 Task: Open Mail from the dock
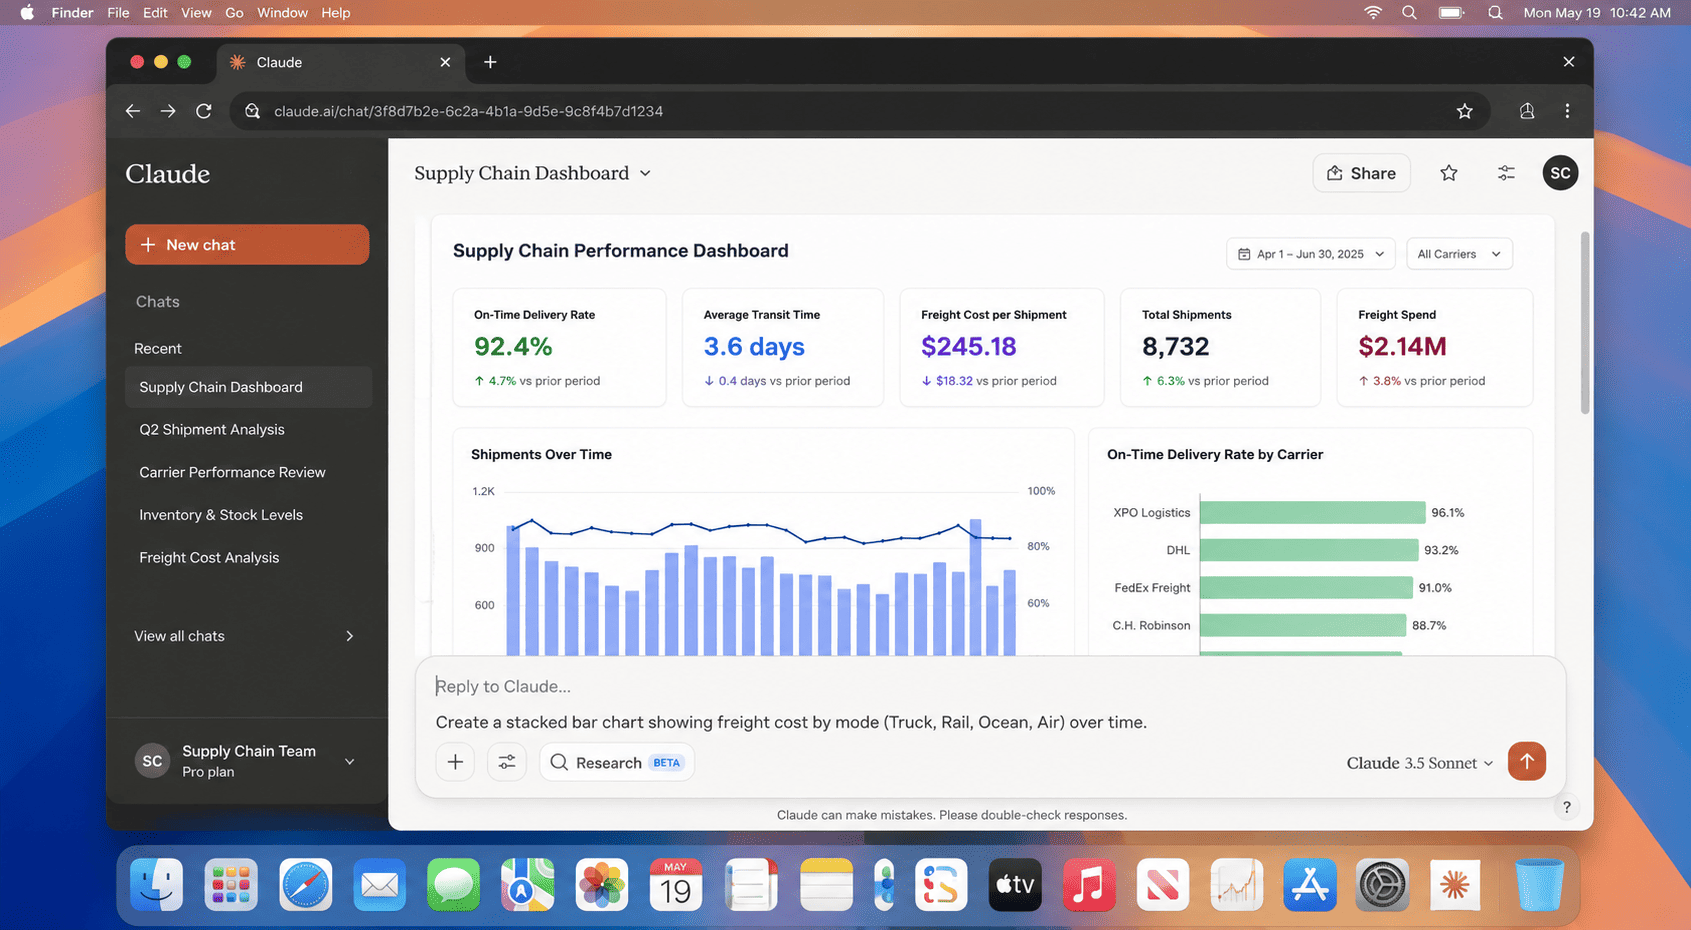379,885
